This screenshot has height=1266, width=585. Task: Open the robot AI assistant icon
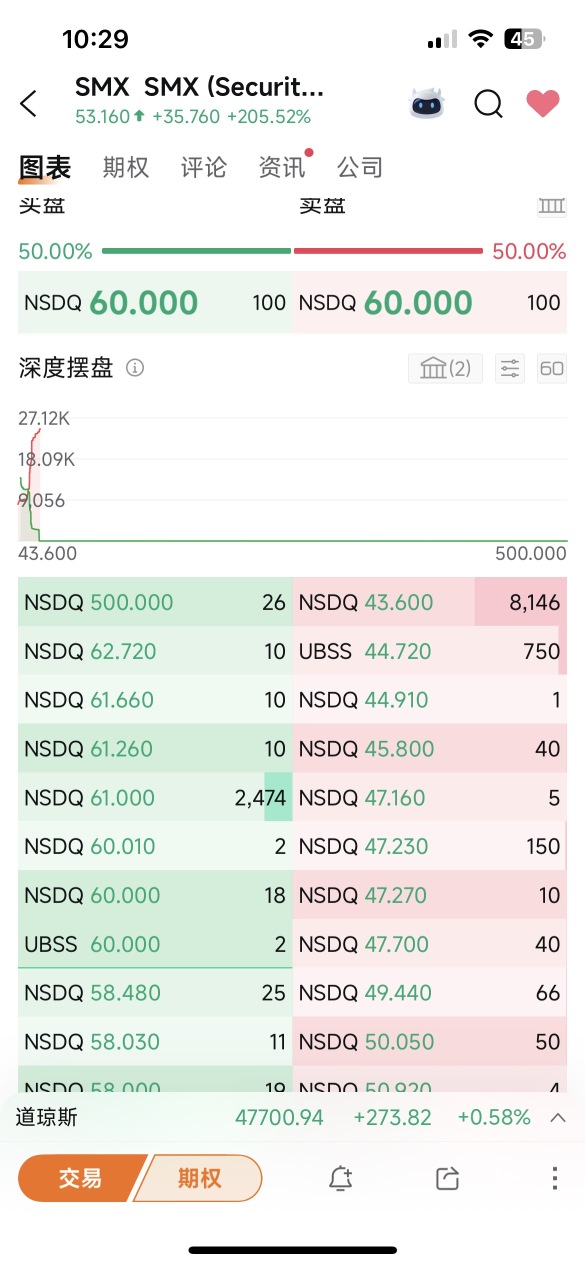(x=427, y=103)
